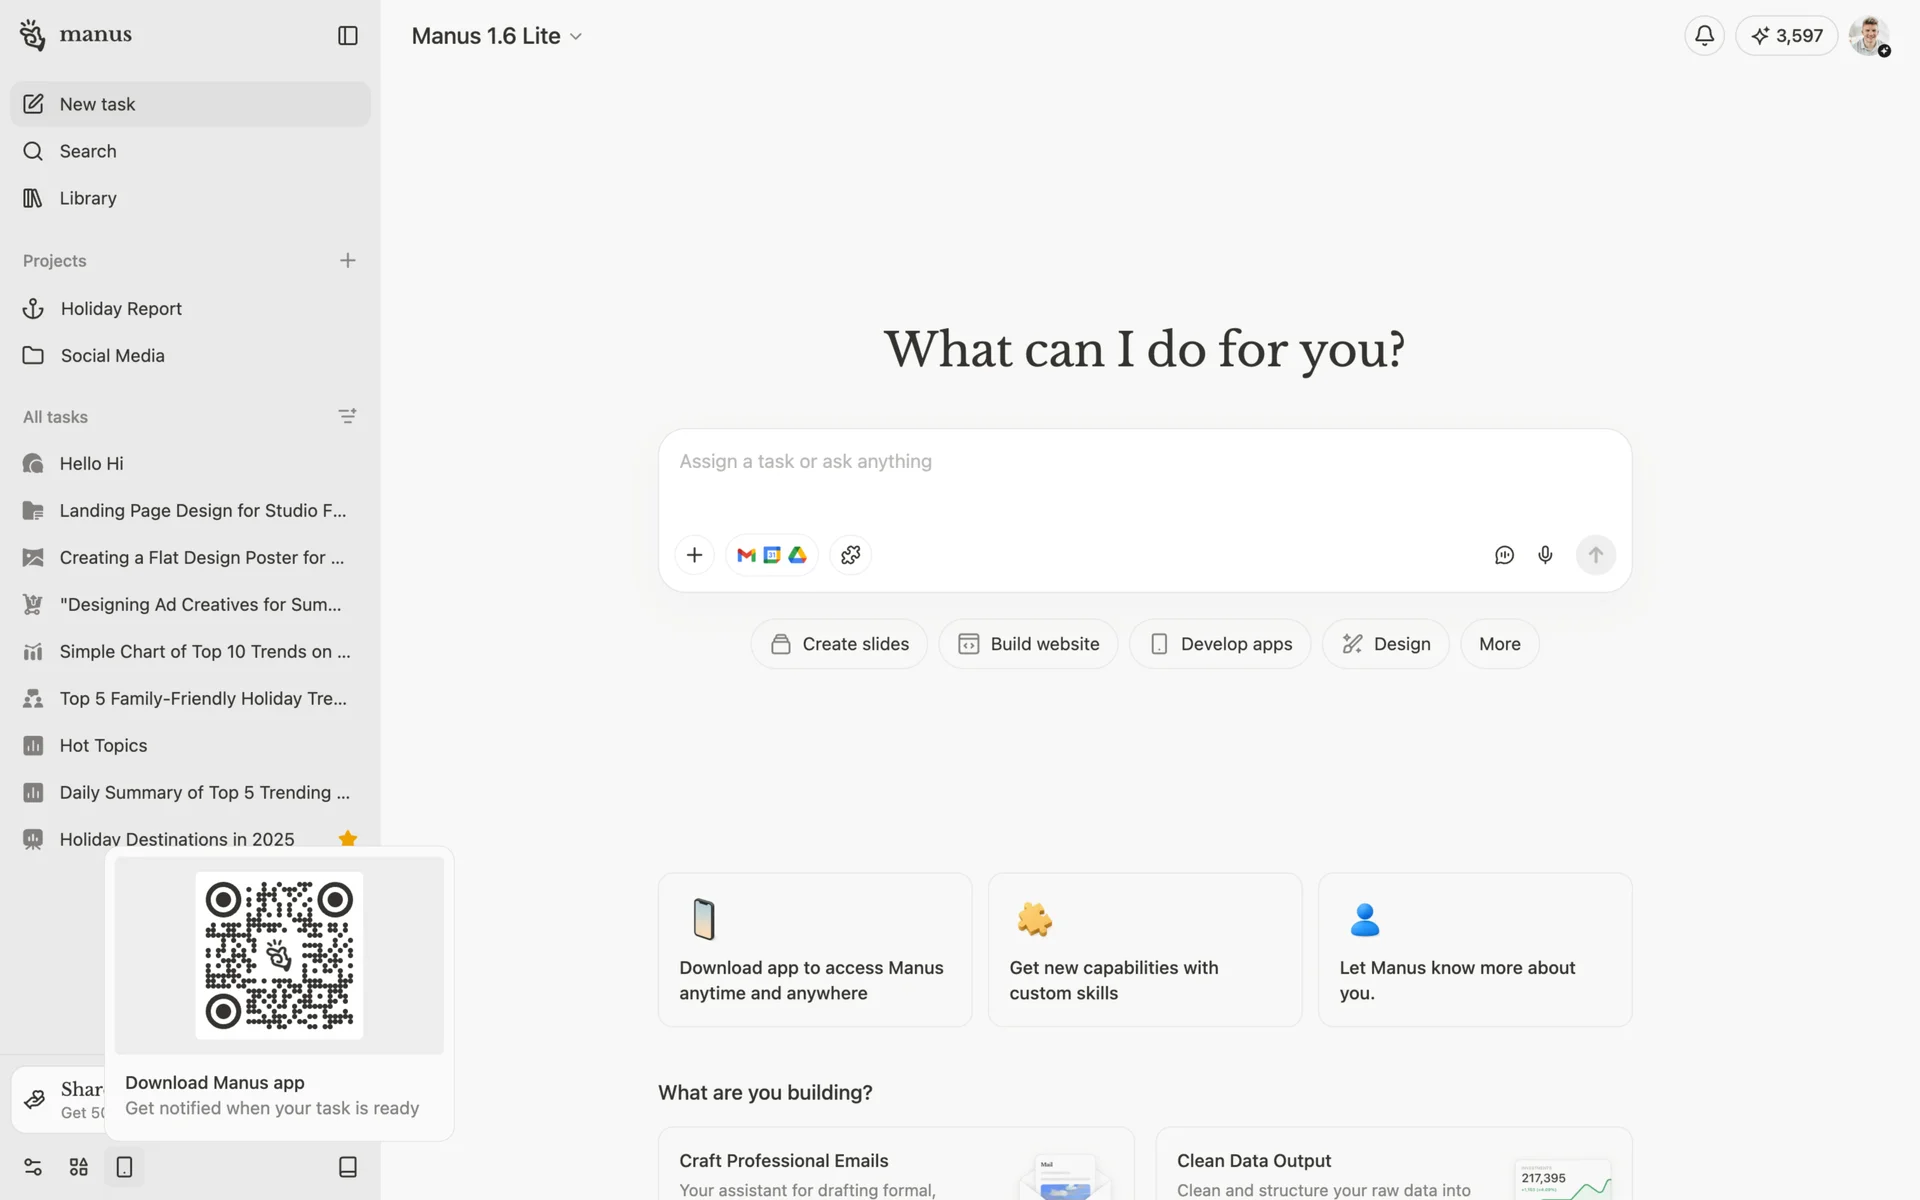Collapse the sidebar panel icon
The height and width of the screenshot is (1200, 1920).
point(347,36)
